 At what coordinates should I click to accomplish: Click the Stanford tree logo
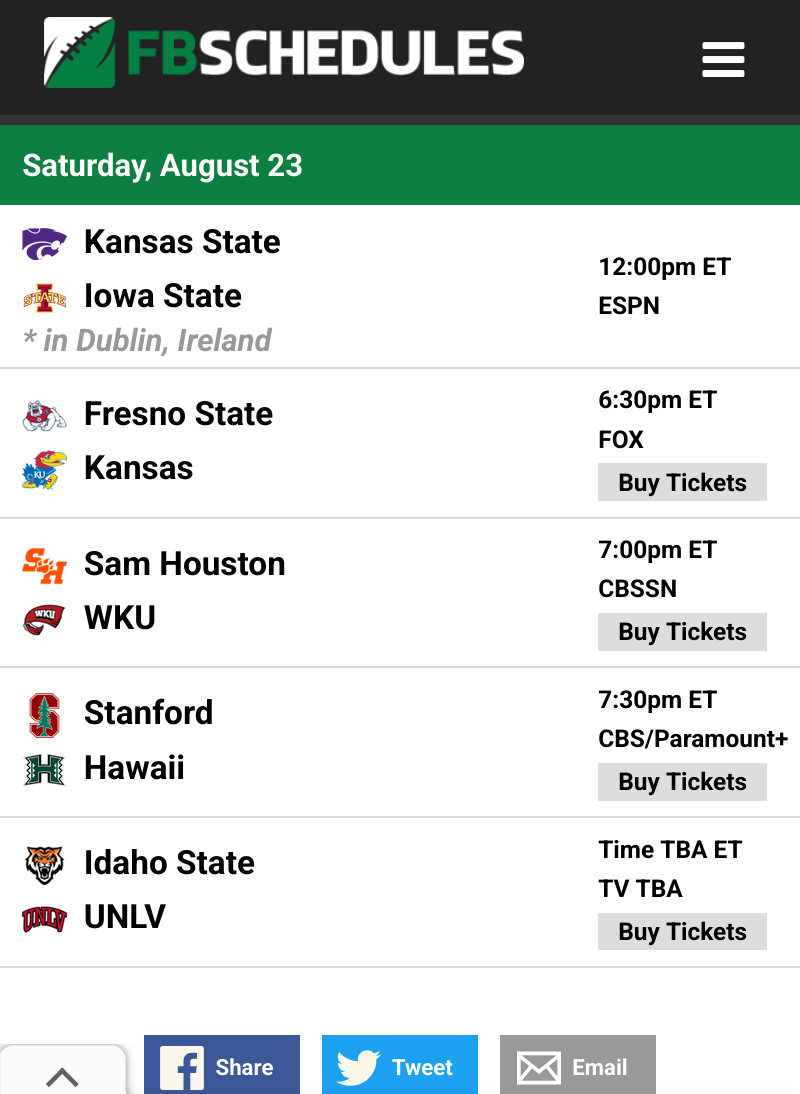(x=45, y=715)
